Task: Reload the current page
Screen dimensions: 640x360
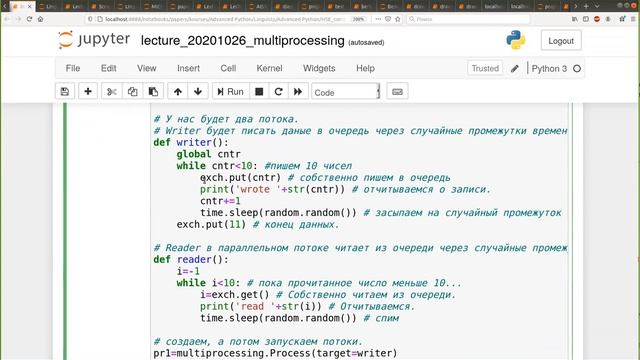Action: 29,19
